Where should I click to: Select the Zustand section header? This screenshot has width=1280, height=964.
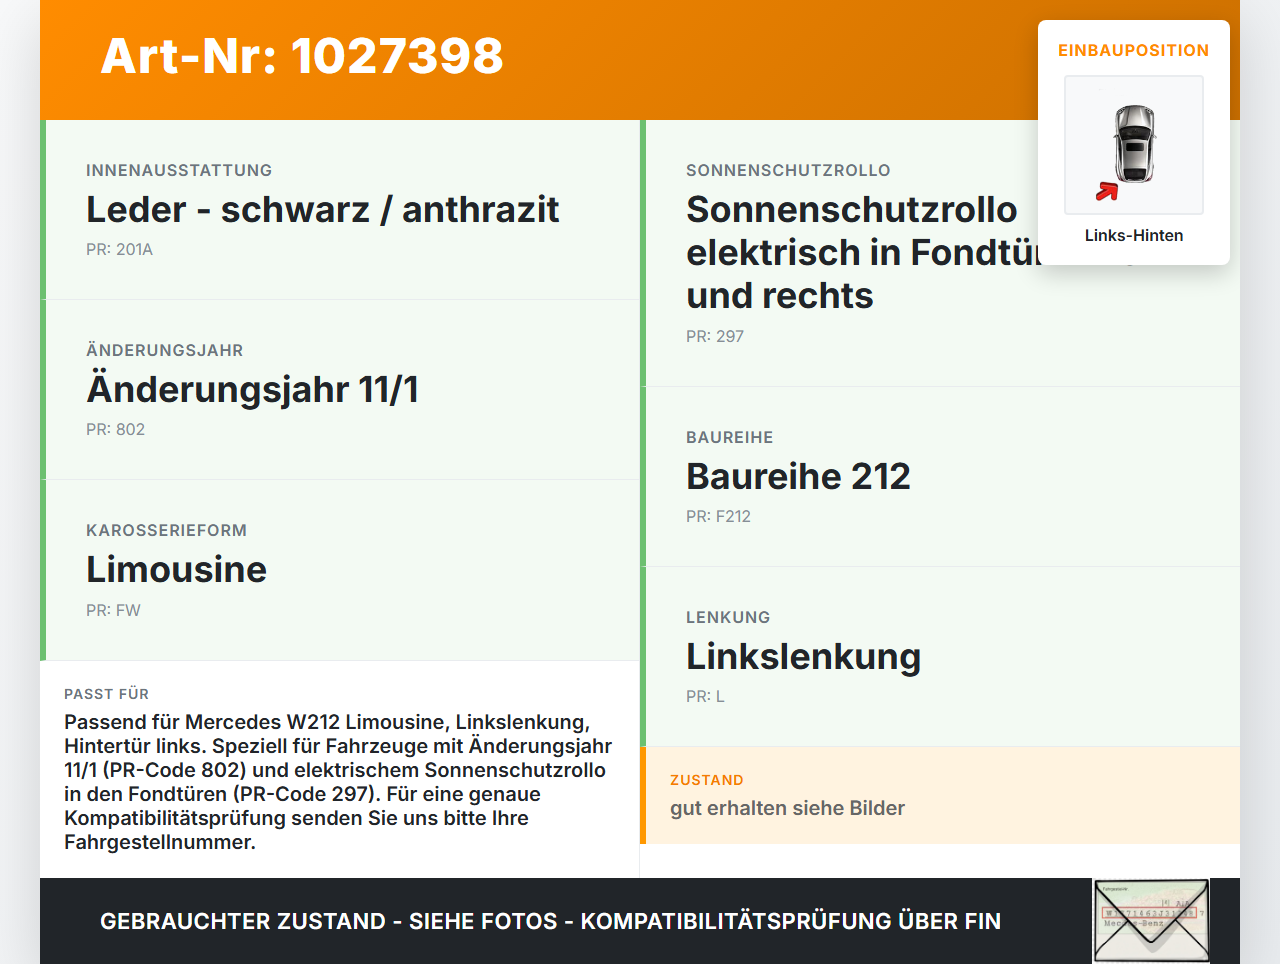(706, 780)
